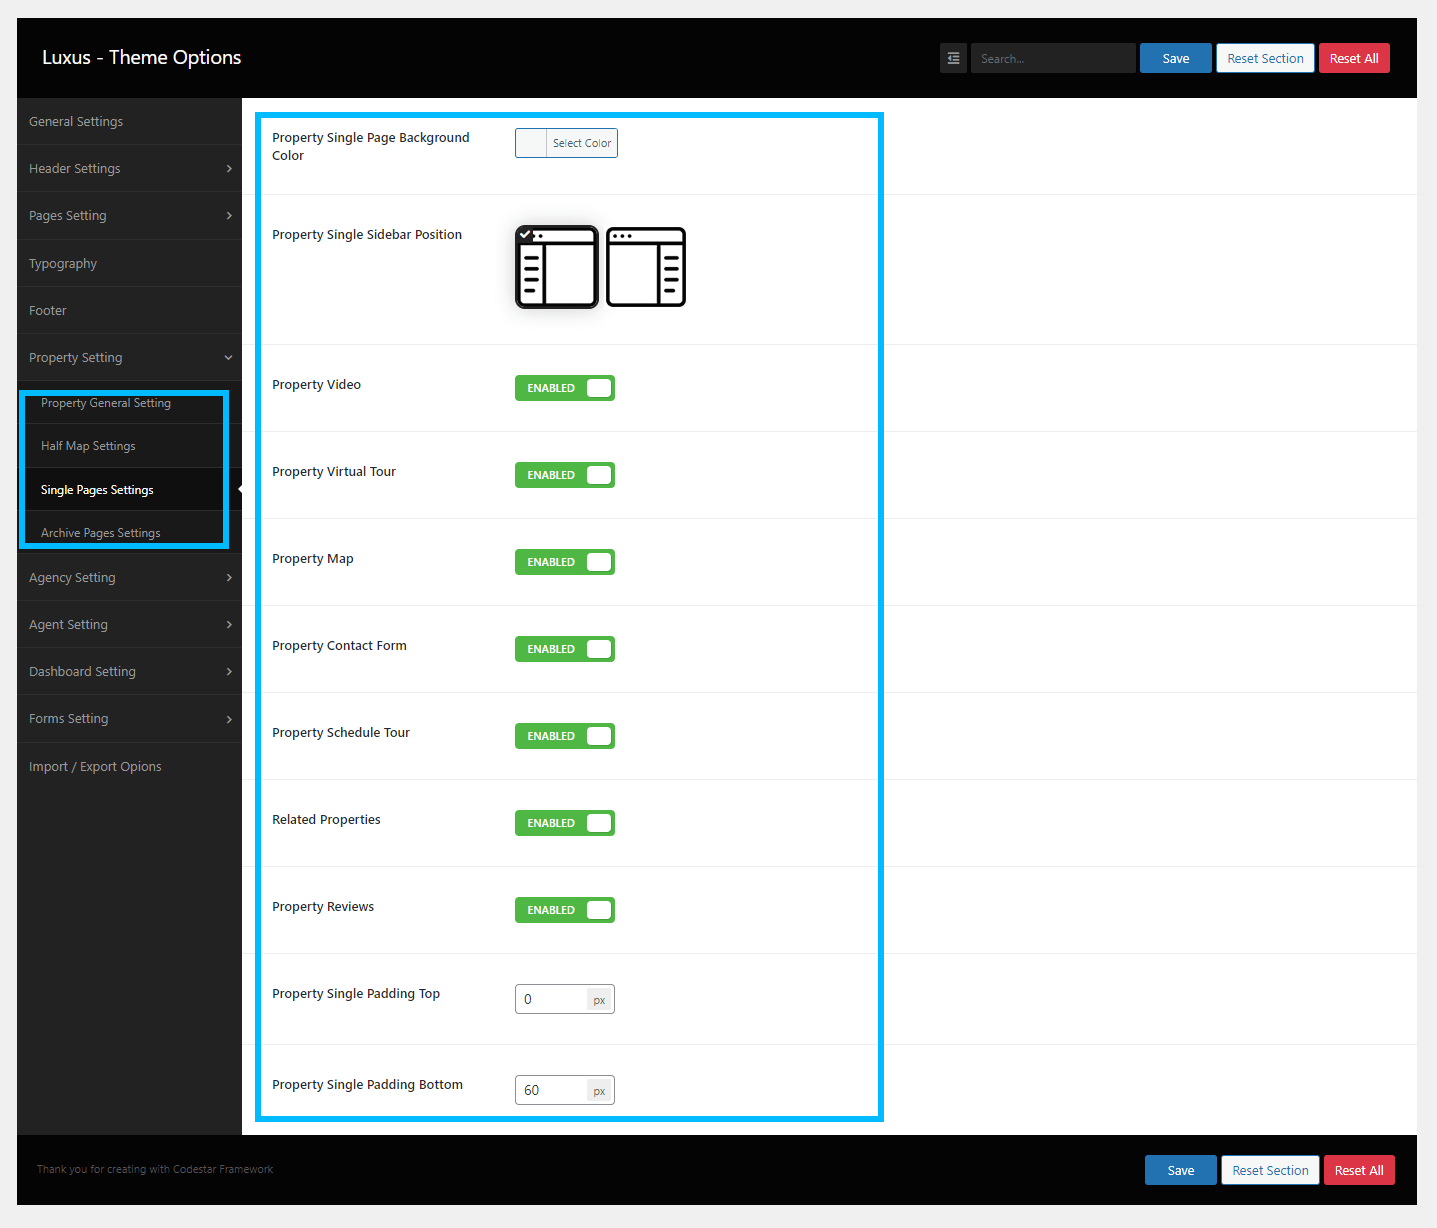
Task: Expand the Pages Setting section
Action: [129, 216]
